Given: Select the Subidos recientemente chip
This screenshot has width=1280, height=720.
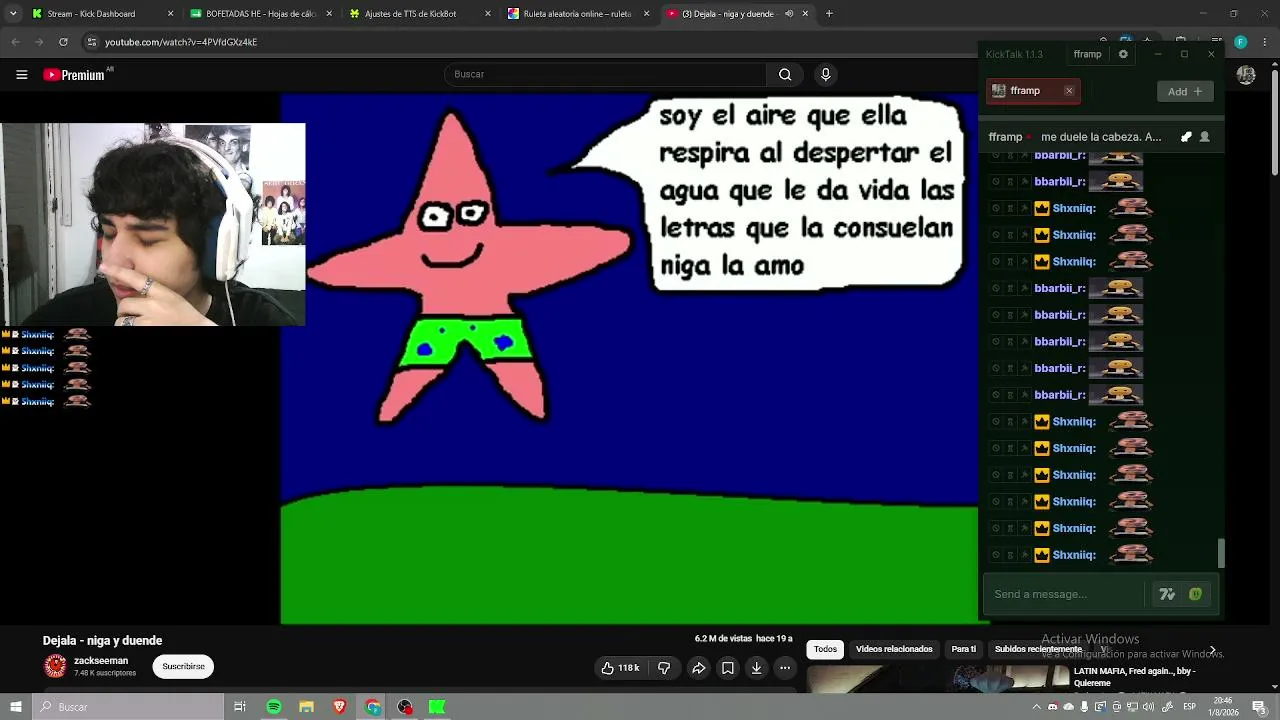Looking at the screenshot, I should 1038,649.
